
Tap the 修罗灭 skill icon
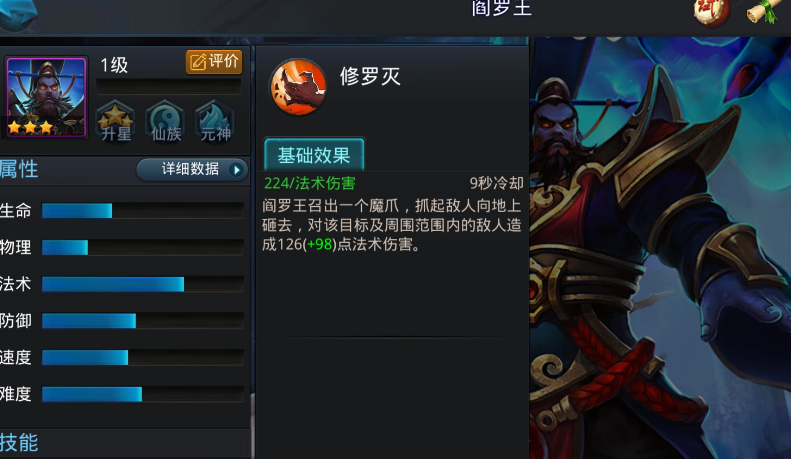pyautogui.click(x=298, y=87)
